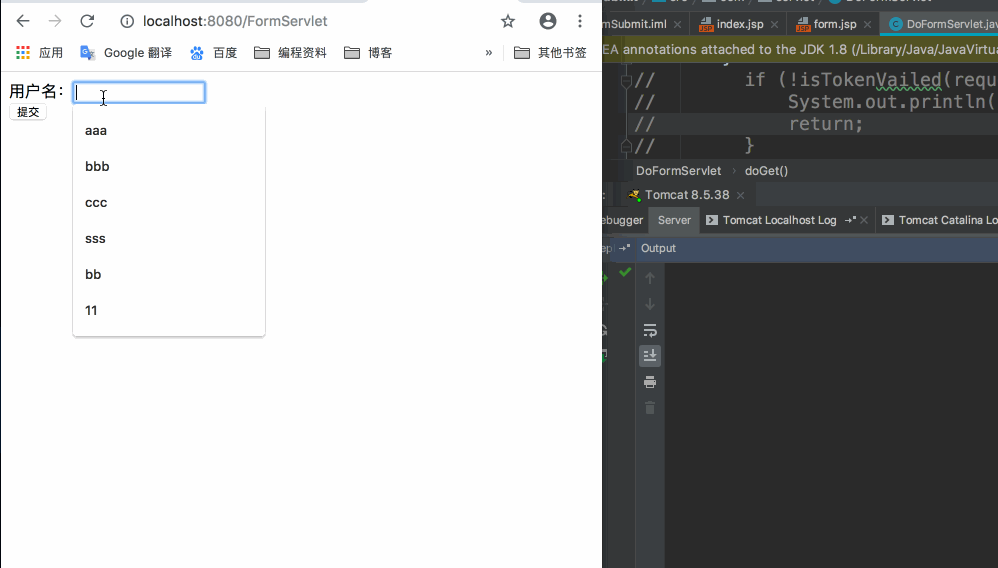Reload the FormServlet page
998x568 pixels.
[87, 21]
